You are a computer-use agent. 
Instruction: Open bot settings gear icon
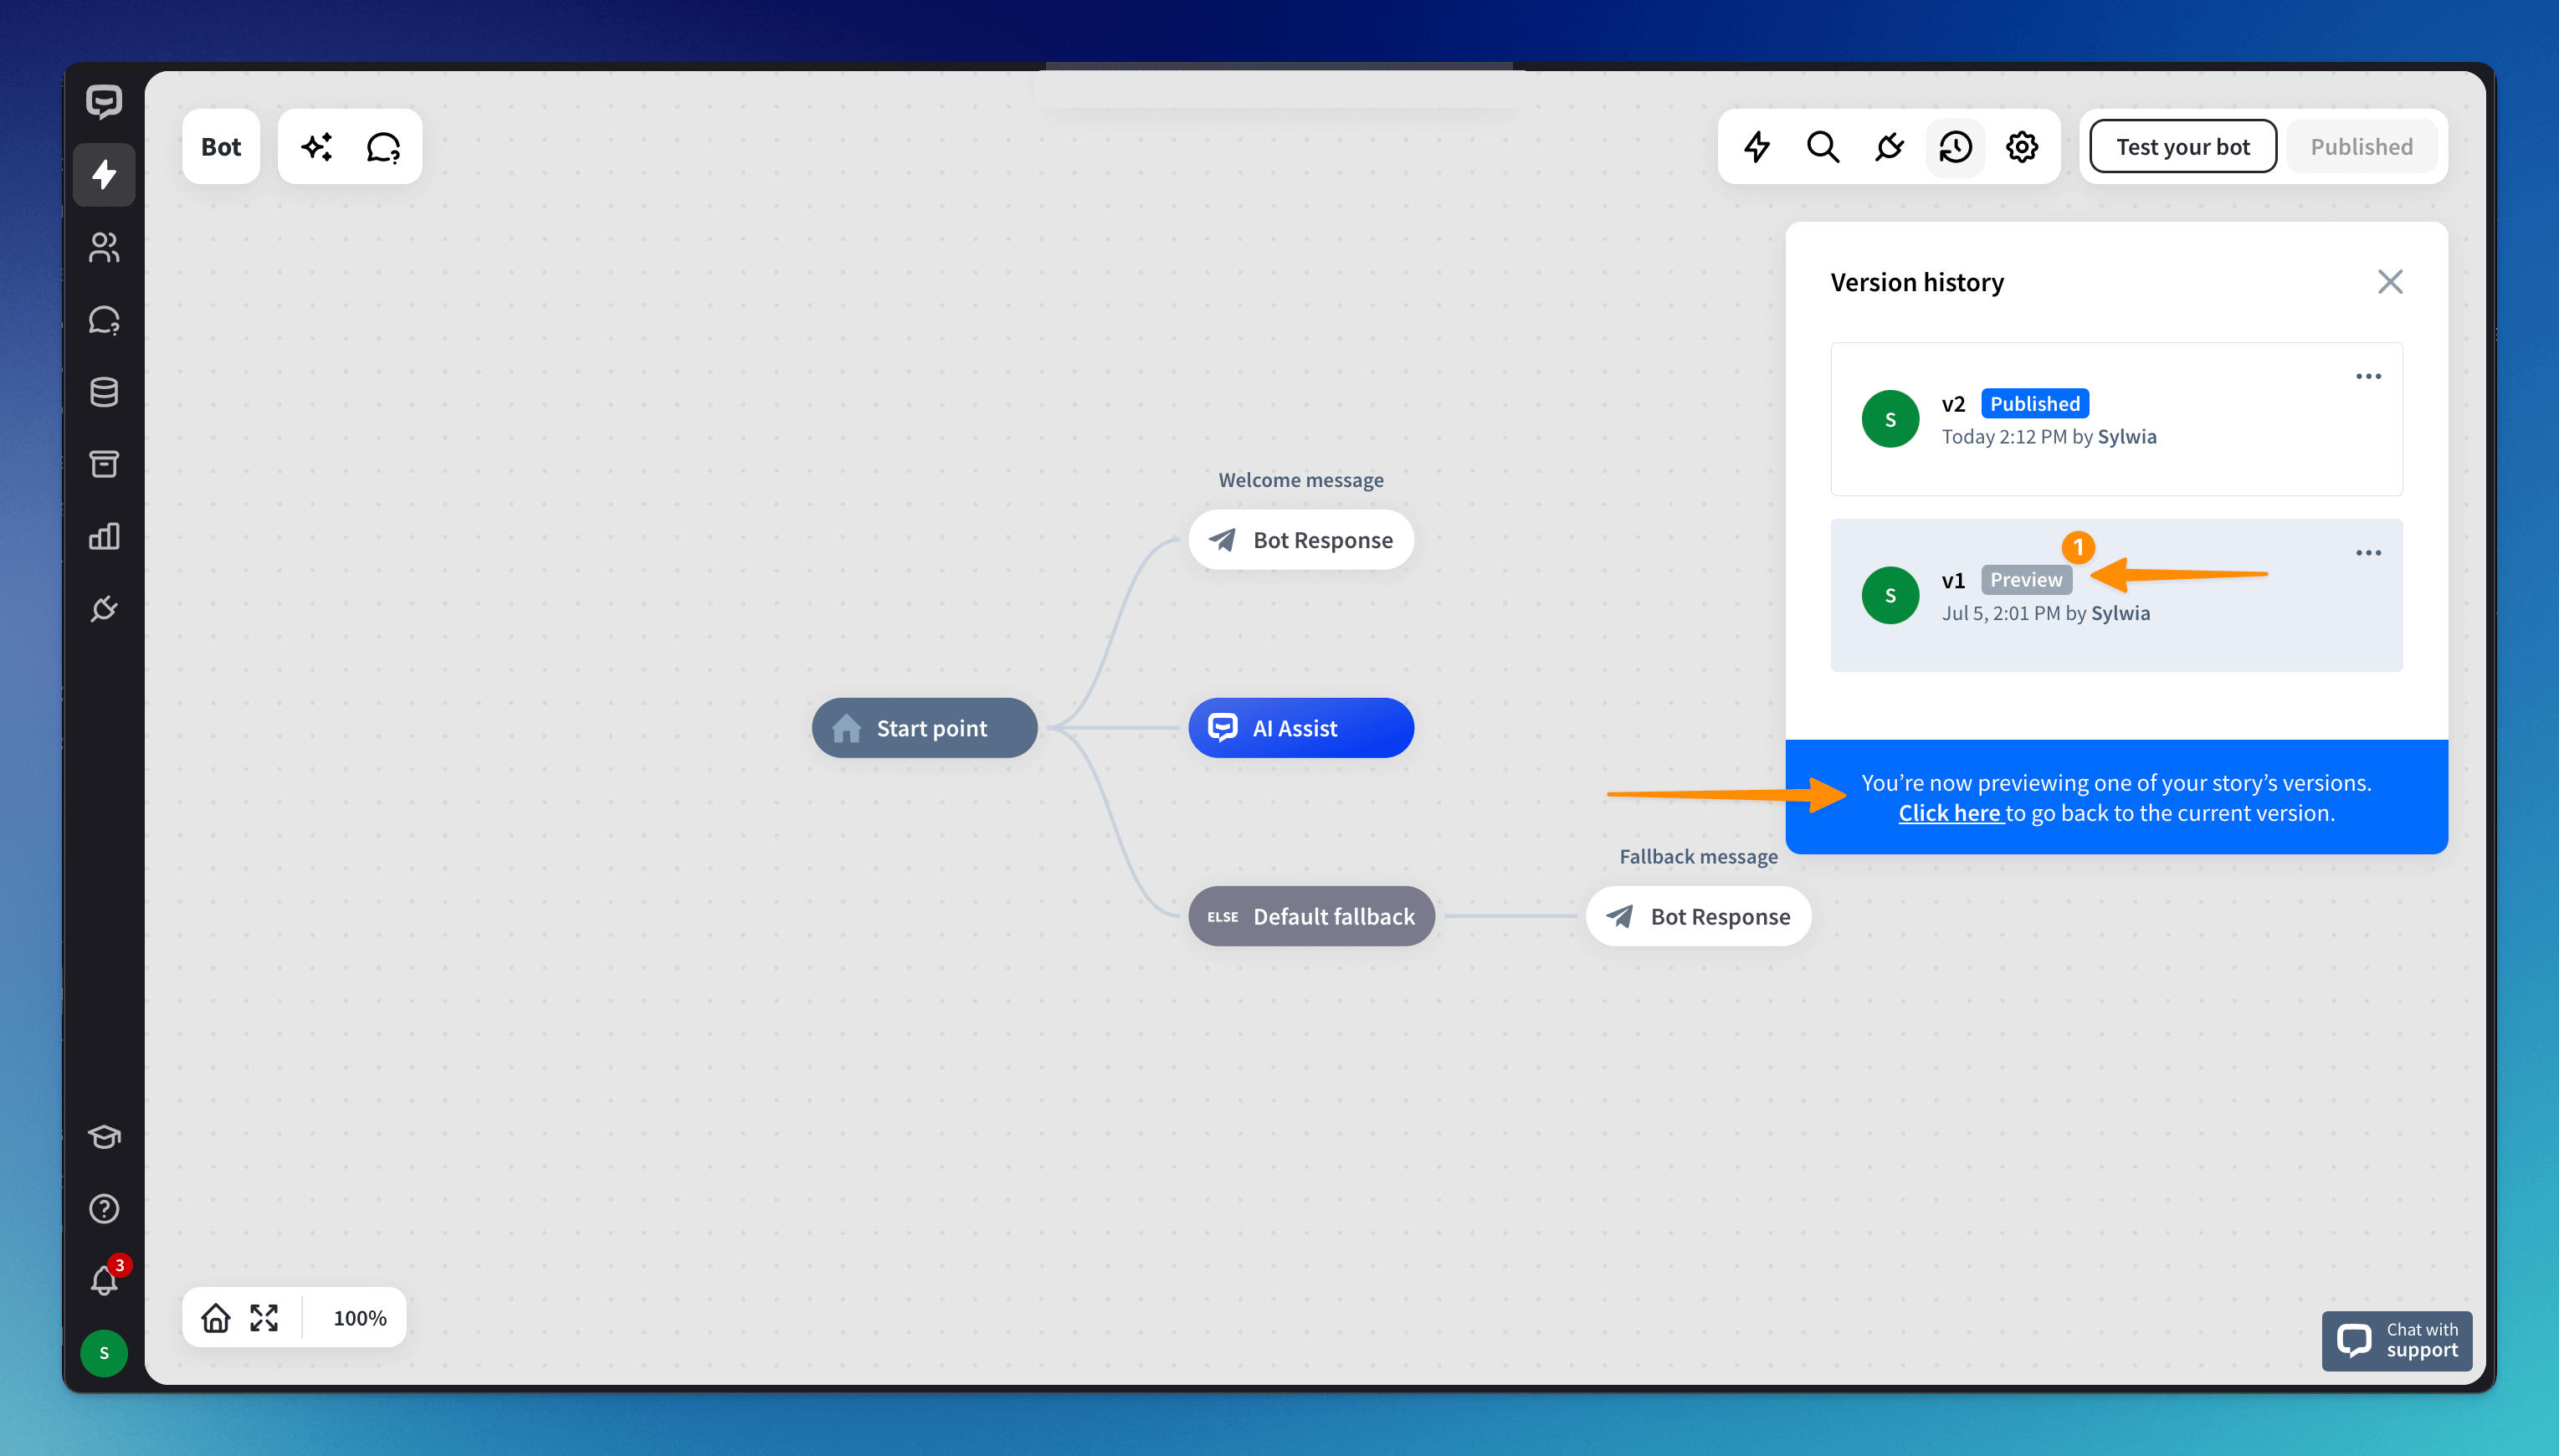pyautogui.click(x=2021, y=147)
